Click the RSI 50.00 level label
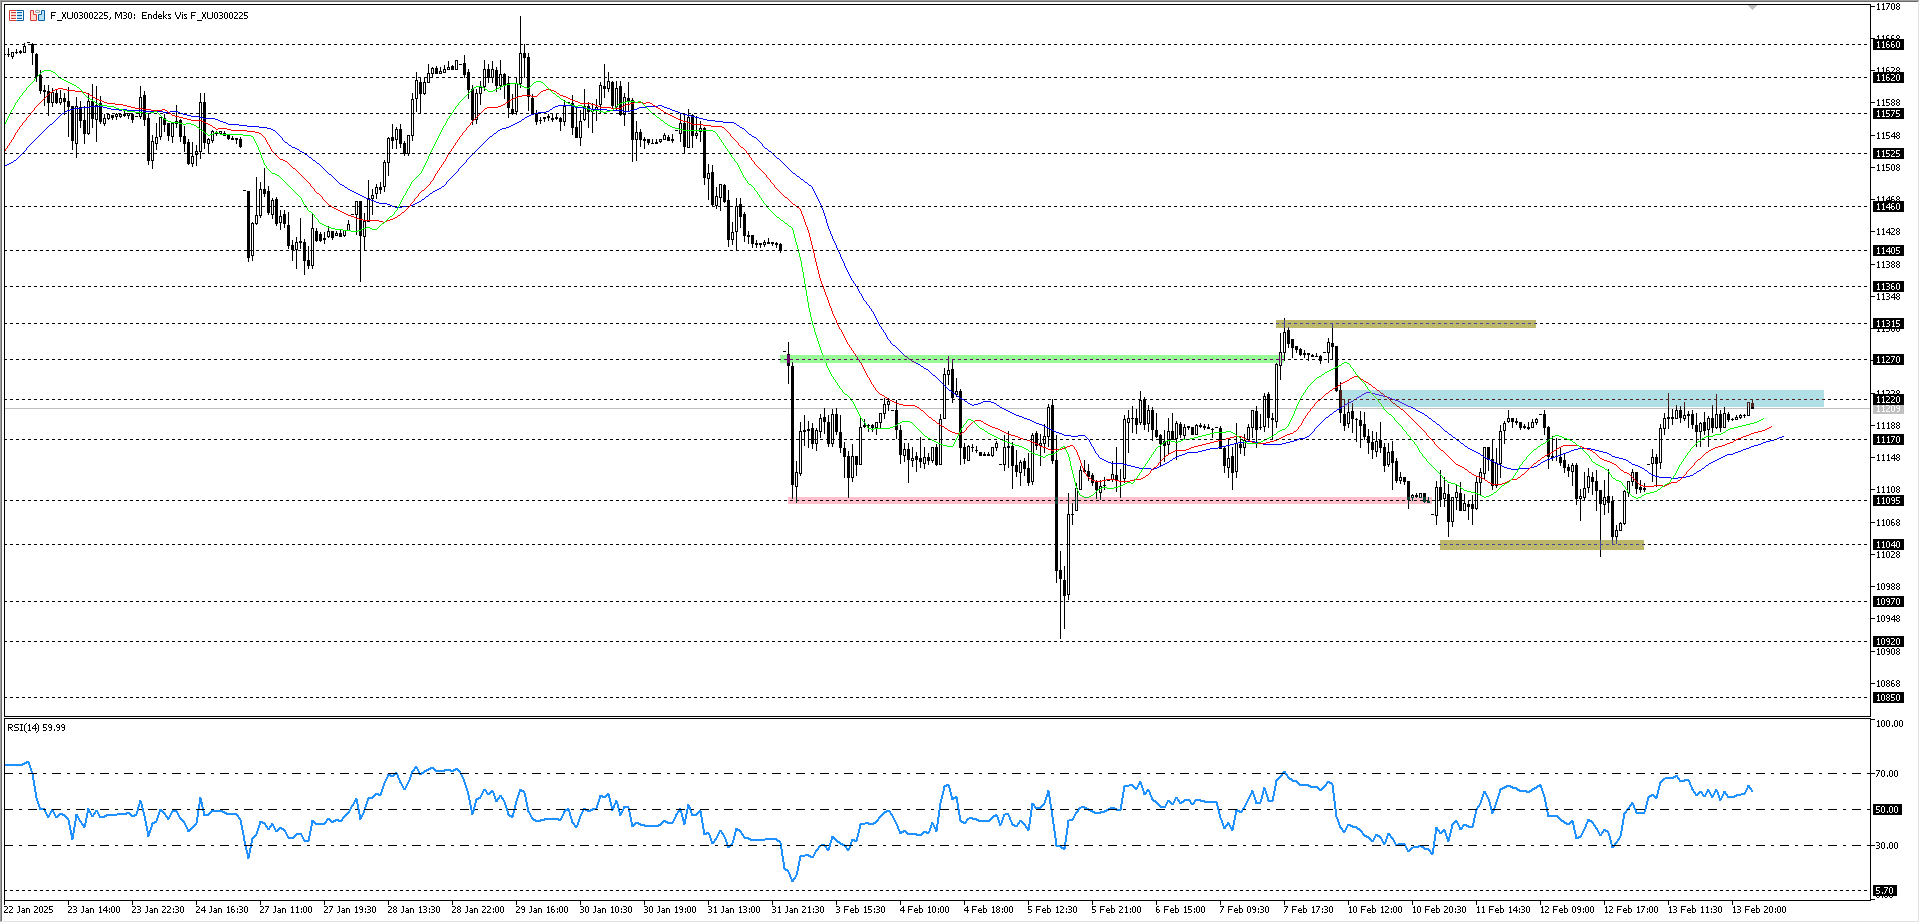1920x923 pixels. coord(1888,809)
